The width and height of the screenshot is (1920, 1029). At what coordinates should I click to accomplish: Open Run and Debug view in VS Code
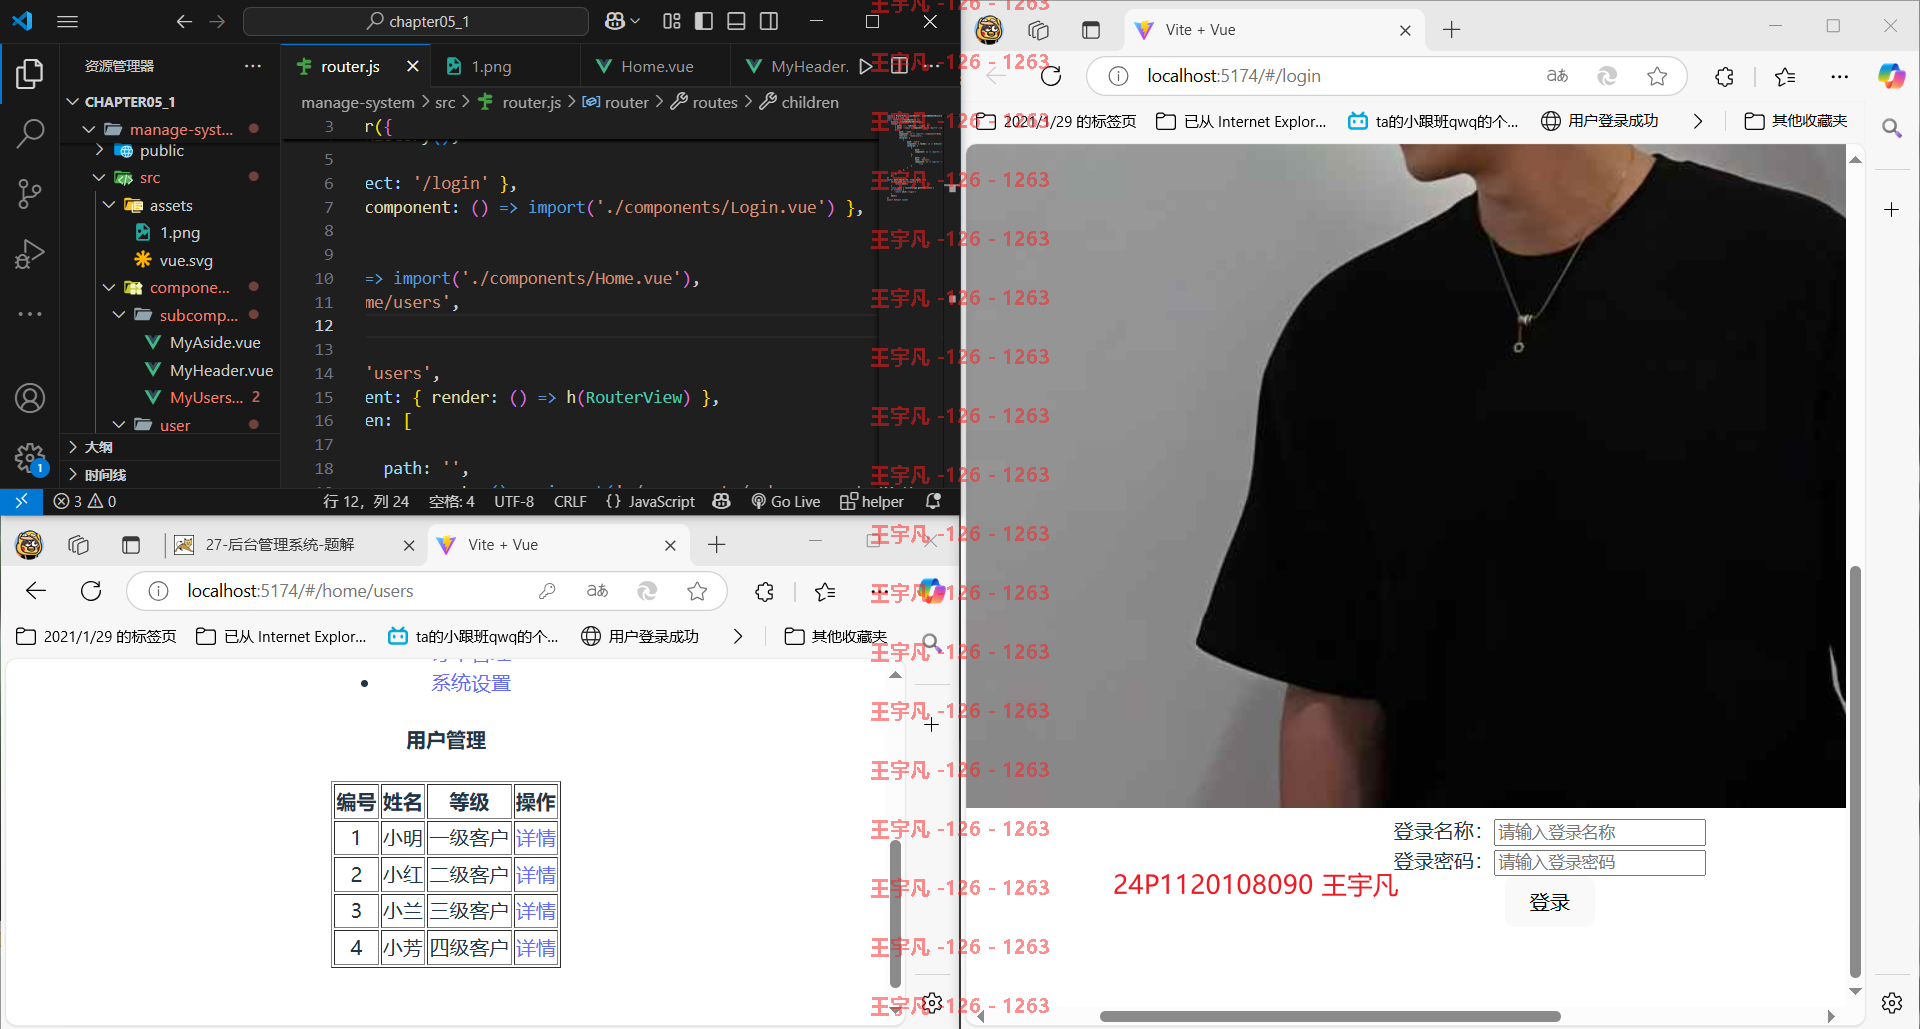tap(30, 253)
